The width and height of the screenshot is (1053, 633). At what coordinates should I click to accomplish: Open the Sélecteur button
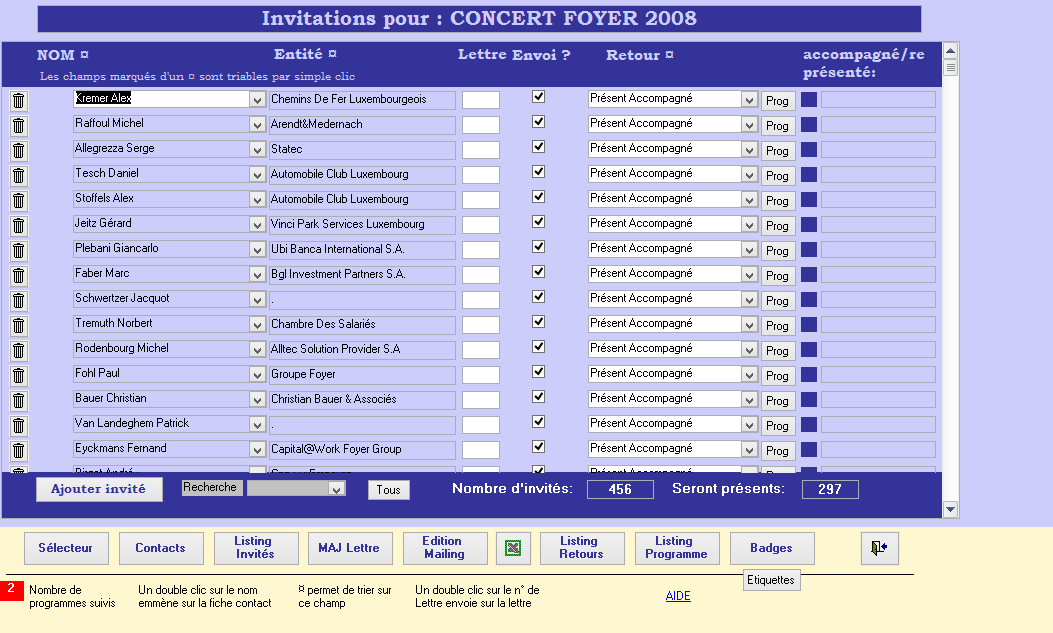[x=66, y=548]
